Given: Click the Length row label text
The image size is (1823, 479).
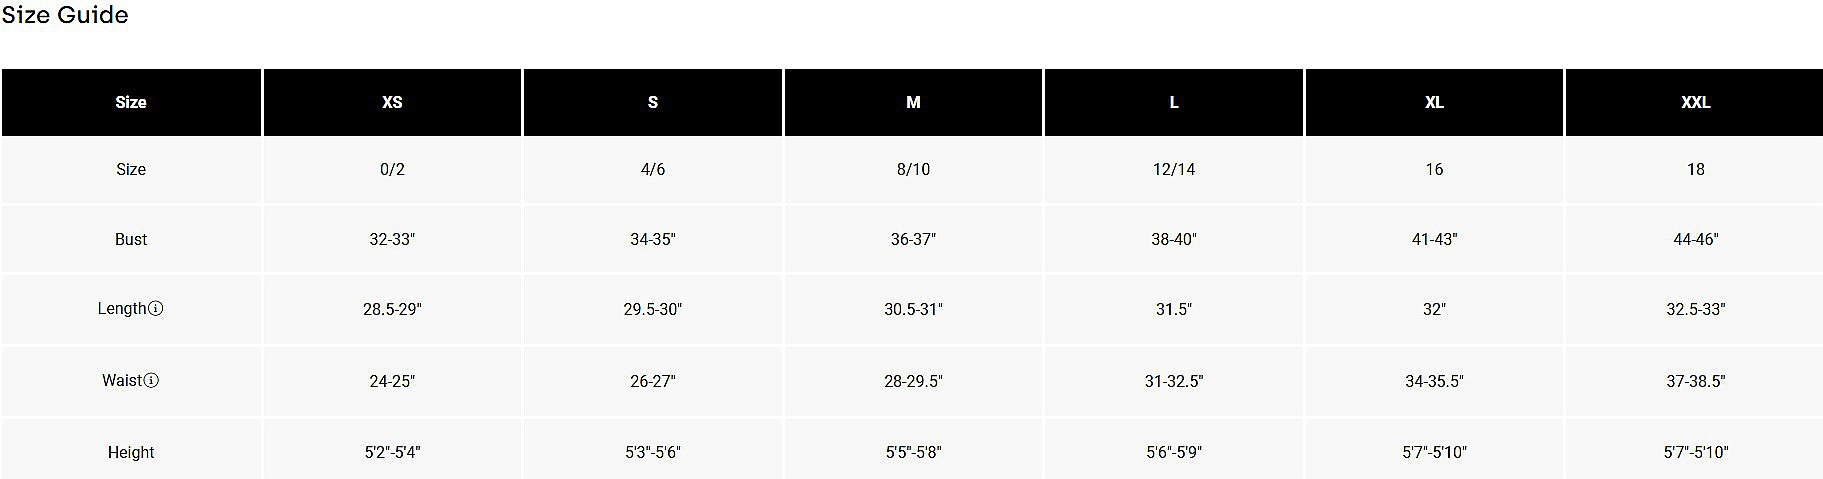Looking at the screenshot, I should coord(122,309).
